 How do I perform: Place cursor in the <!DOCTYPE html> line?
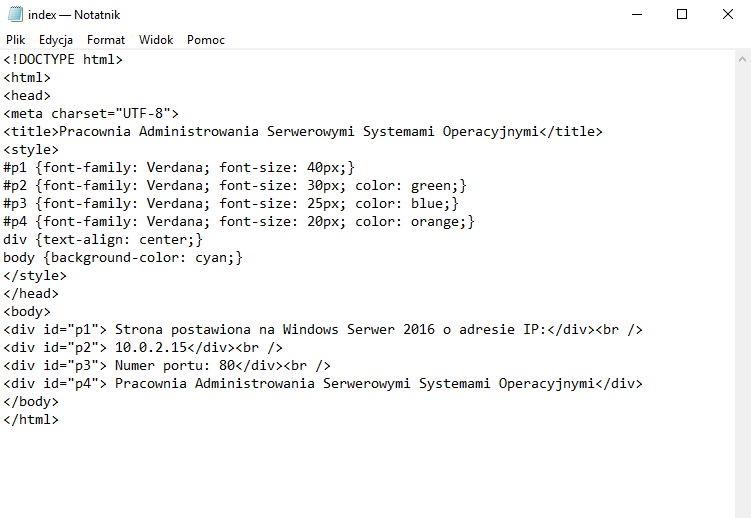click(x=63, y=60)
